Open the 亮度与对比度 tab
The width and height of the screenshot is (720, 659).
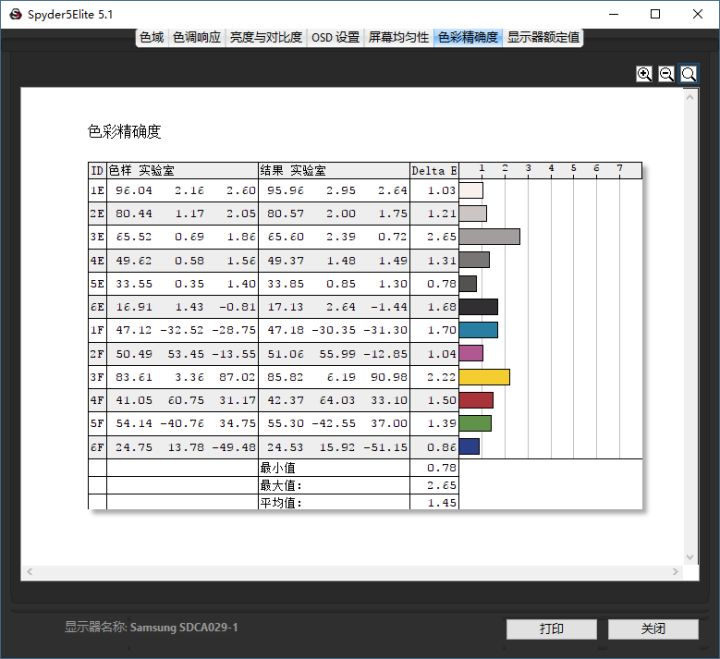[266, 37]
